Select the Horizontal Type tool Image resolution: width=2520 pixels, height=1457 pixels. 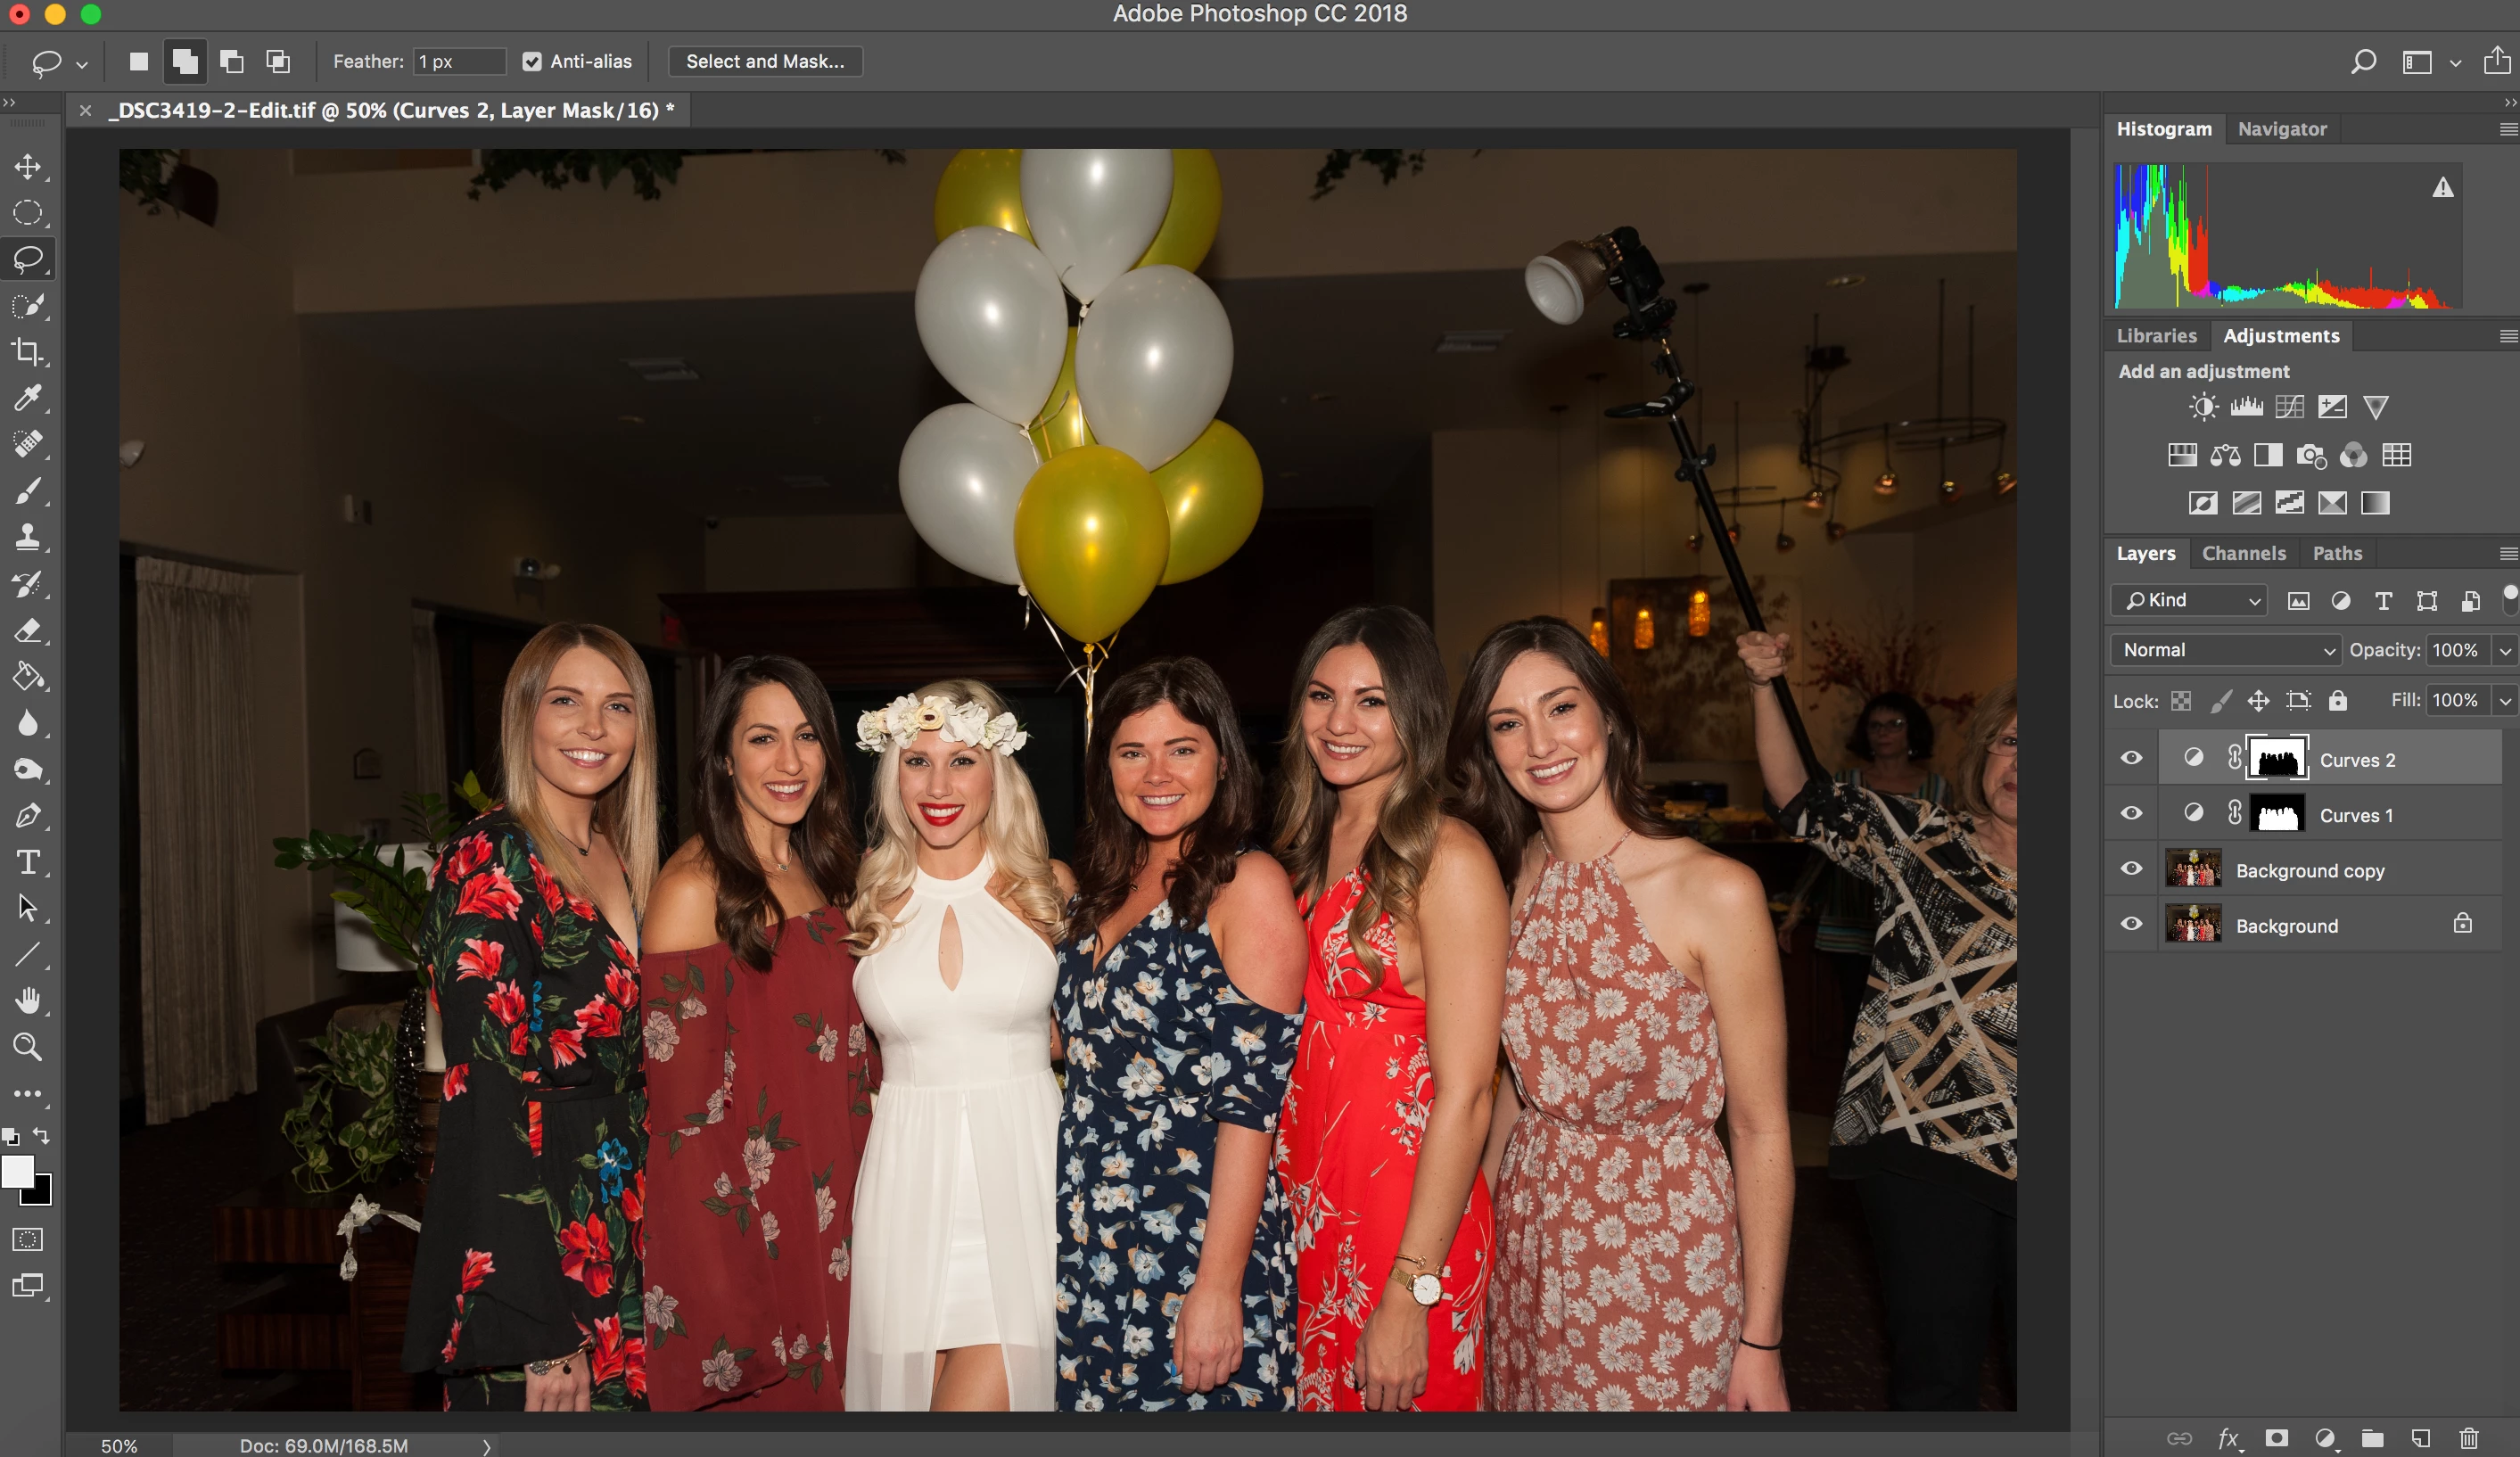[27, 862]
